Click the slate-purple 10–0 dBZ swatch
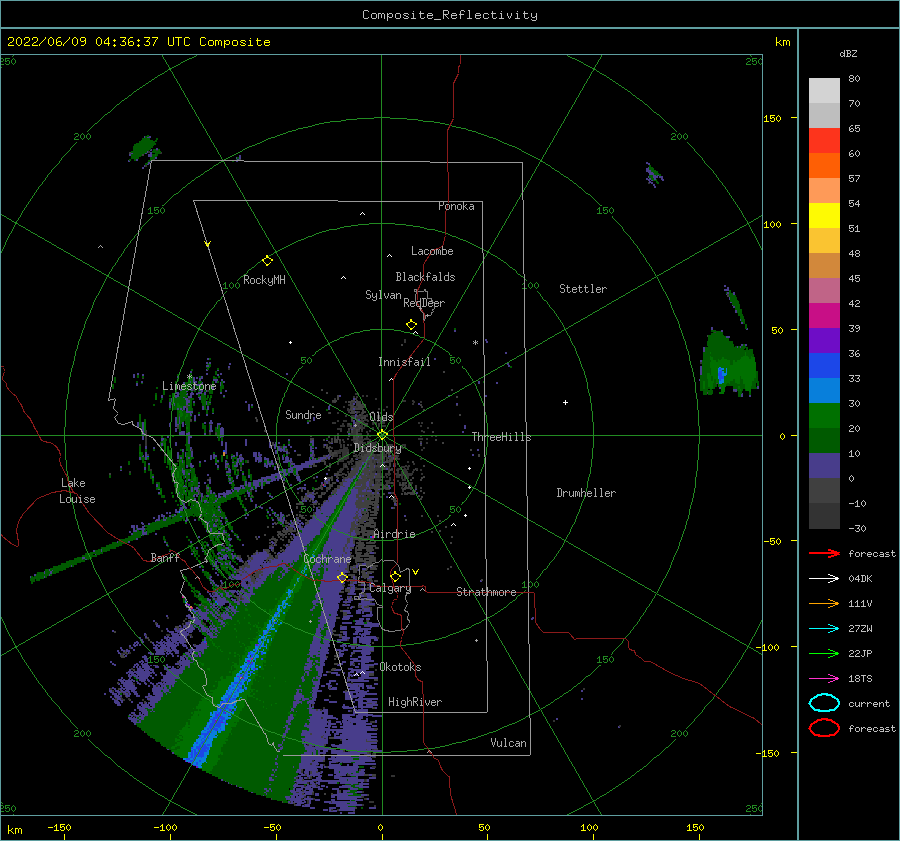The image size is (900, 841). [x=824, y=466]
